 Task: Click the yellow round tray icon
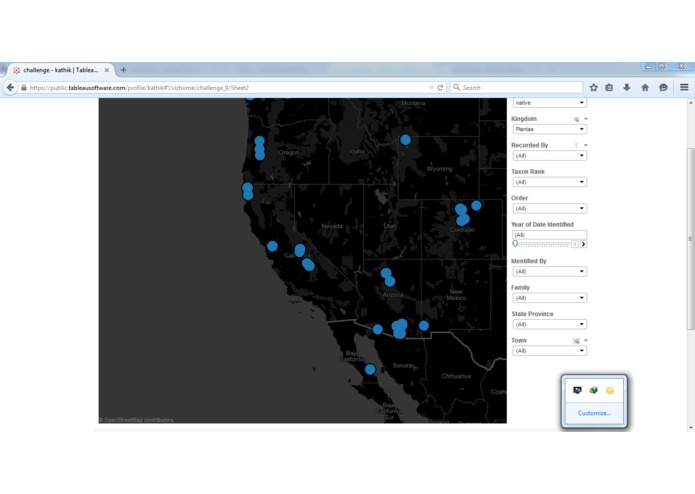pos(610,390)
